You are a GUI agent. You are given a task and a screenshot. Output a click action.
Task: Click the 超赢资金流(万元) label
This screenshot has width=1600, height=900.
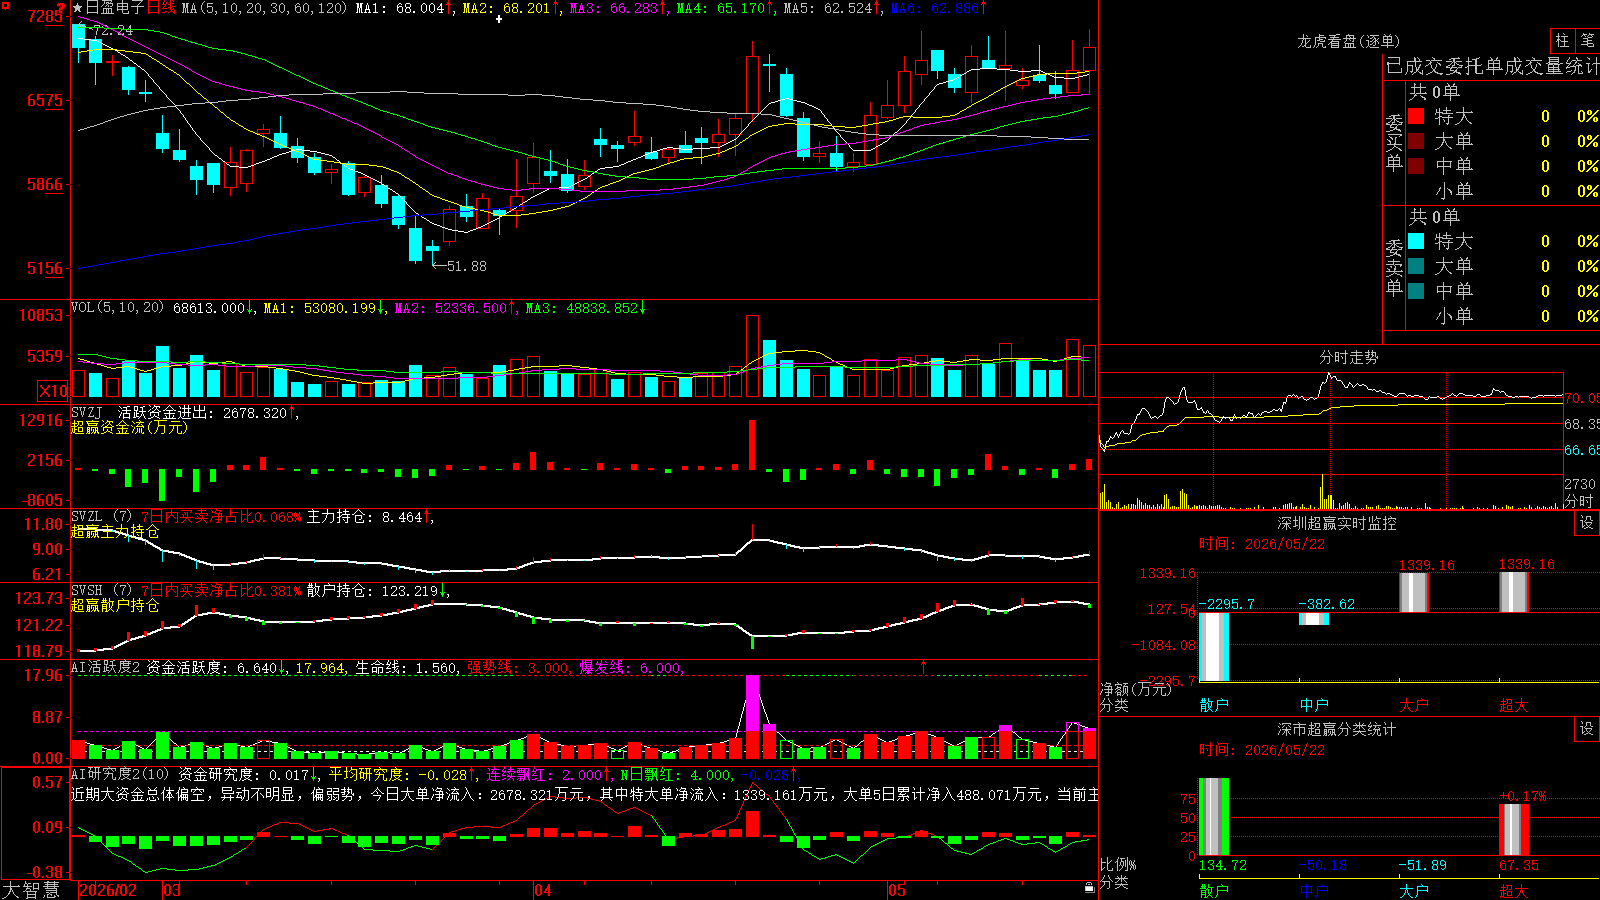(x=129, y=427)
